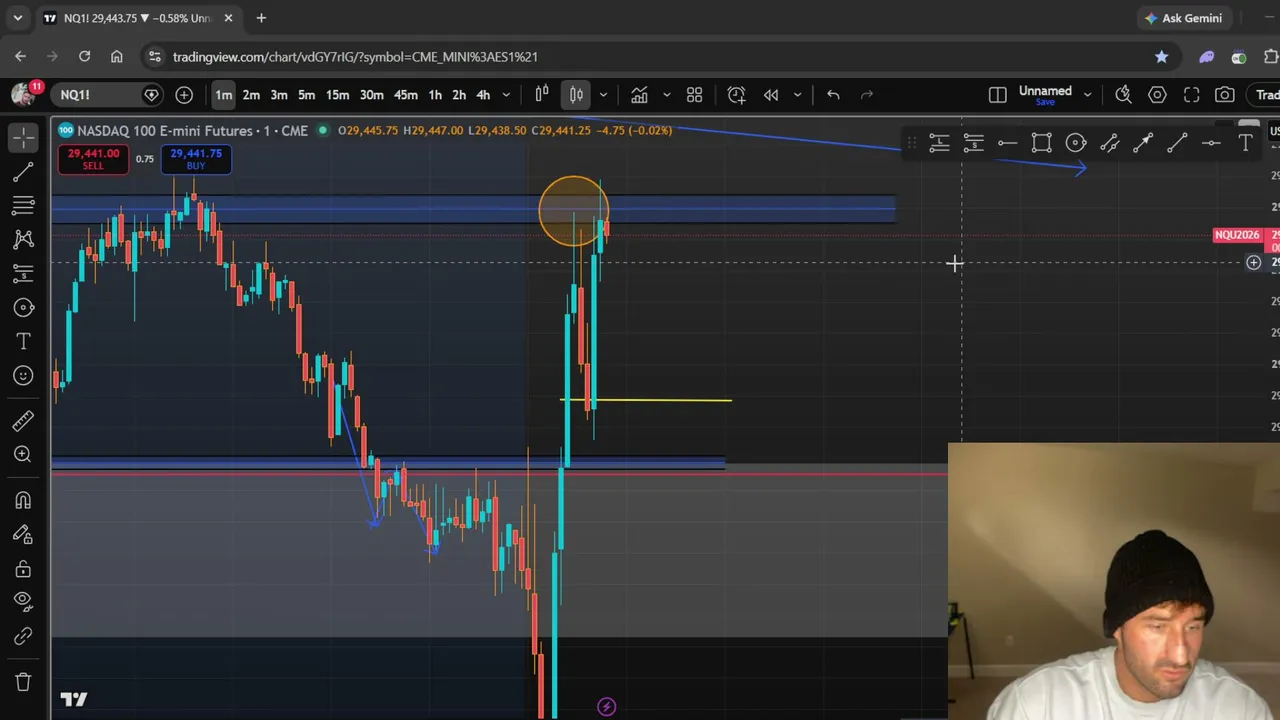Toggle Magnet mode
The height and width of the screenshot is (720, 1280).
23,500
